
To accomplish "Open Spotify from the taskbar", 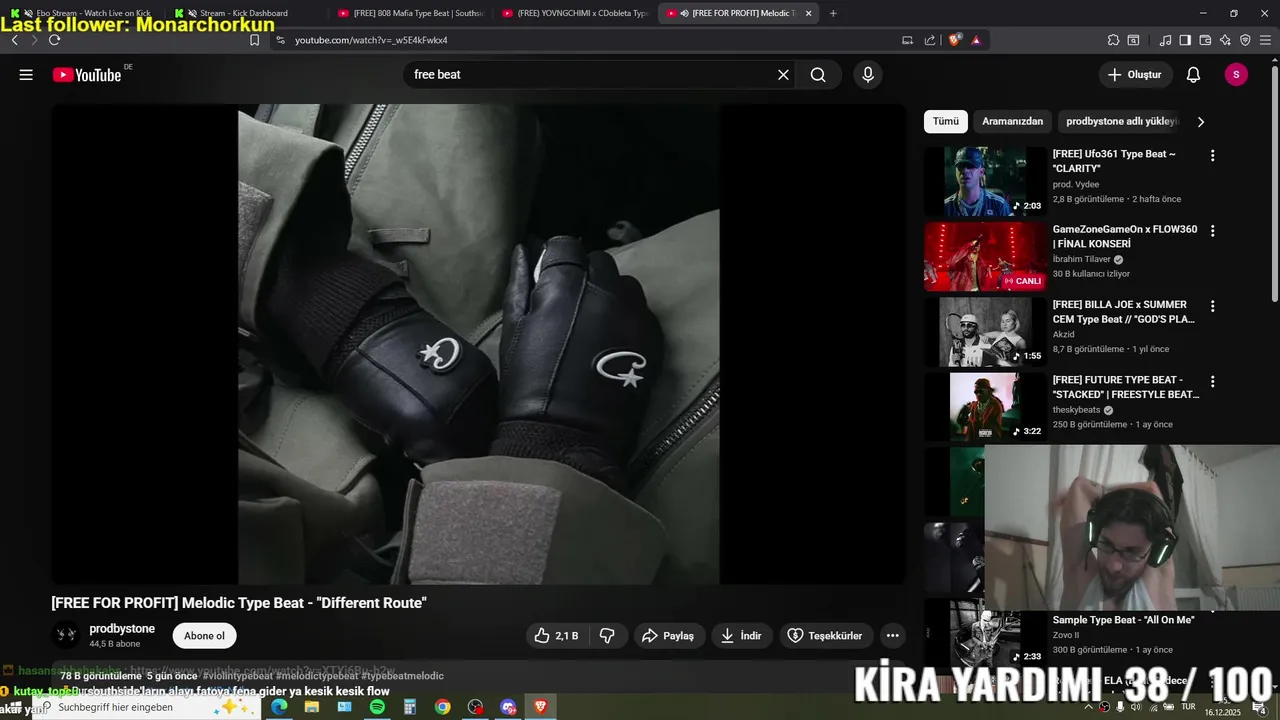I will click(377, 707).
